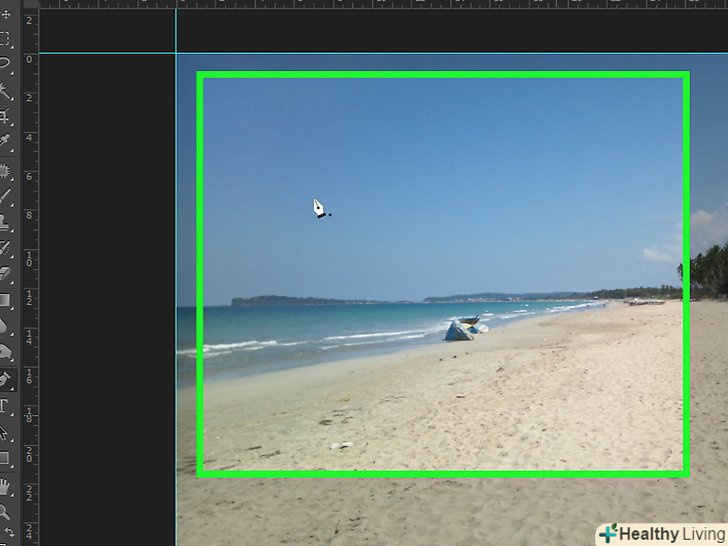Click the vertical ruler at mark 6
This screenshot has width=728, height=546.
(29, 176)
